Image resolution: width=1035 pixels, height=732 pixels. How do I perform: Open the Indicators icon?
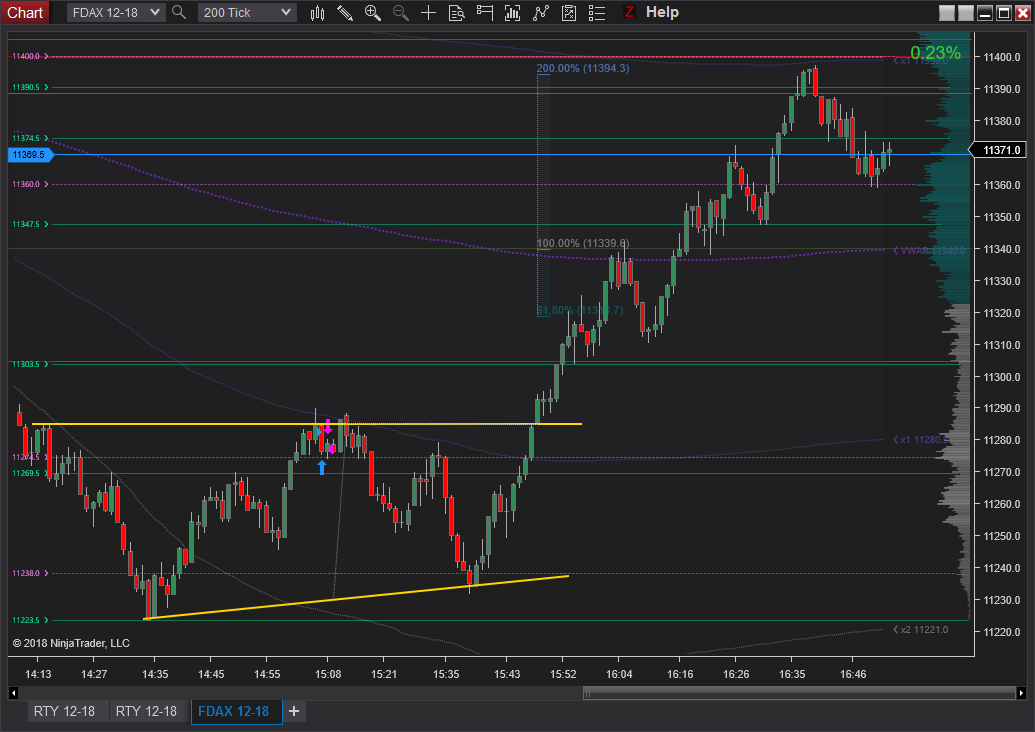click(x=541, y=13)
